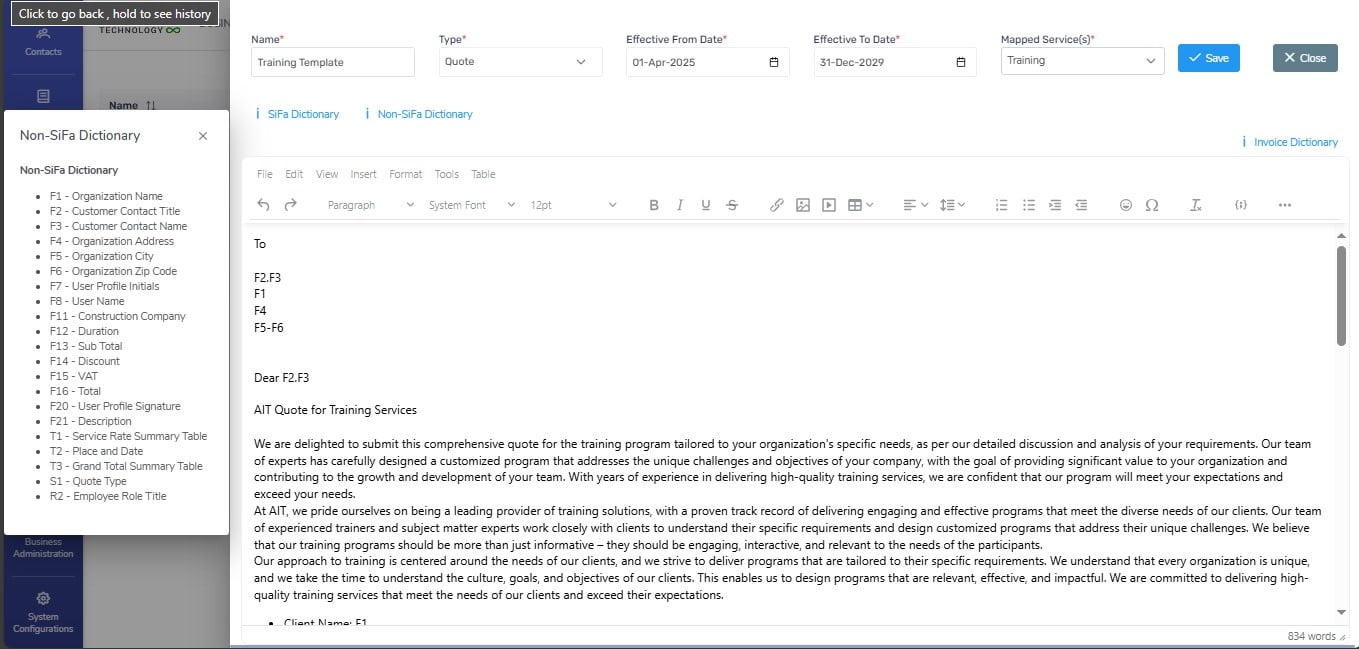Undo the last editor action

[x=264, y=205]
